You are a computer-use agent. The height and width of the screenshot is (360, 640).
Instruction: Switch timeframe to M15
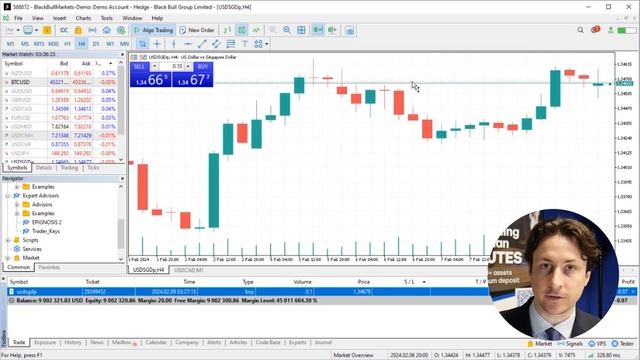[x=39, y=44]
